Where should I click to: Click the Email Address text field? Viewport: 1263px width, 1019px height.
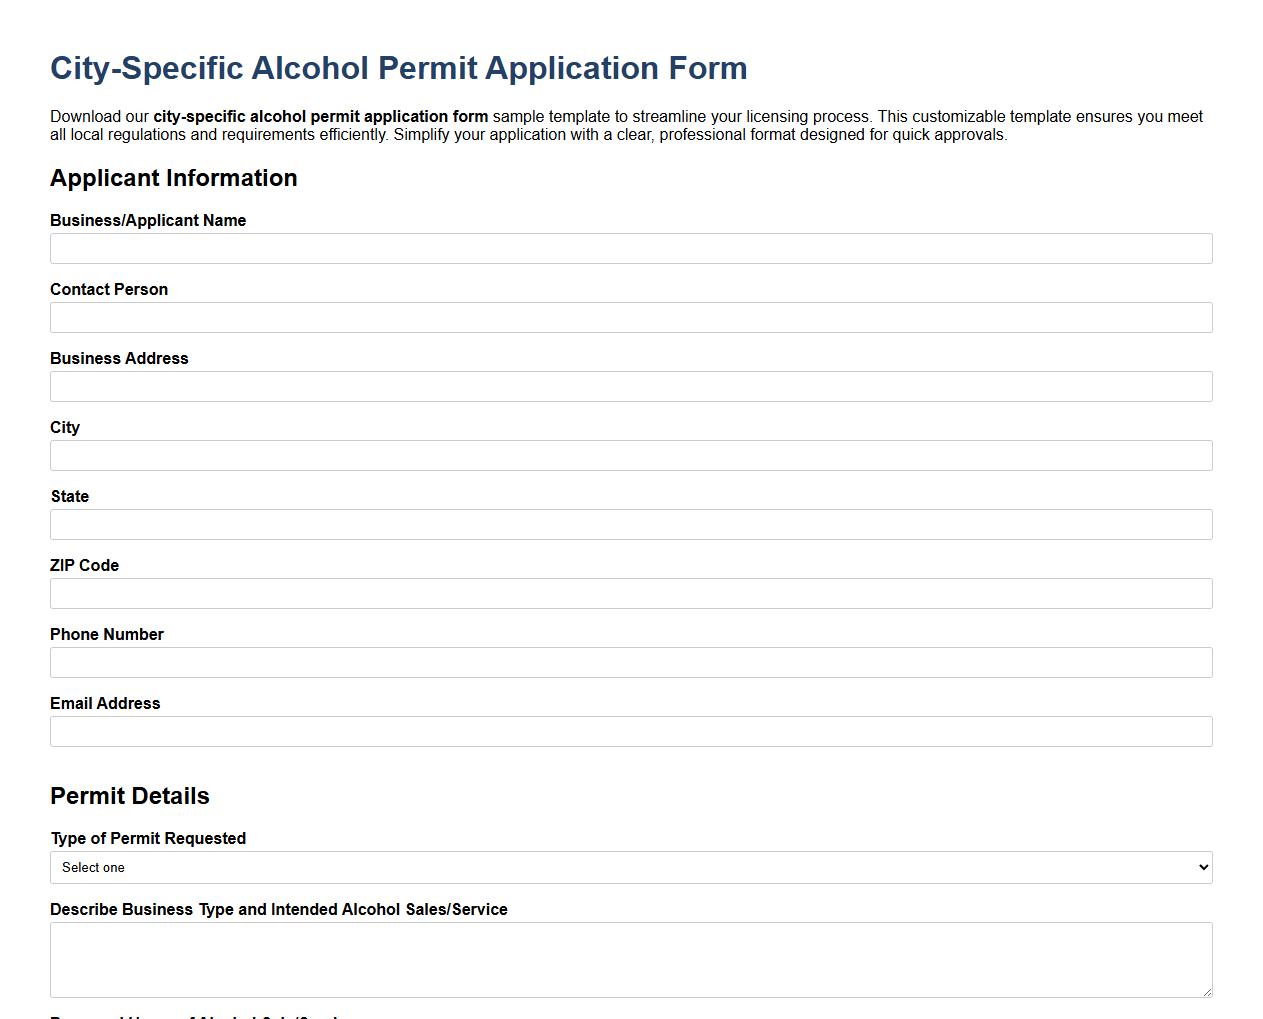click(x=630, y=731)
